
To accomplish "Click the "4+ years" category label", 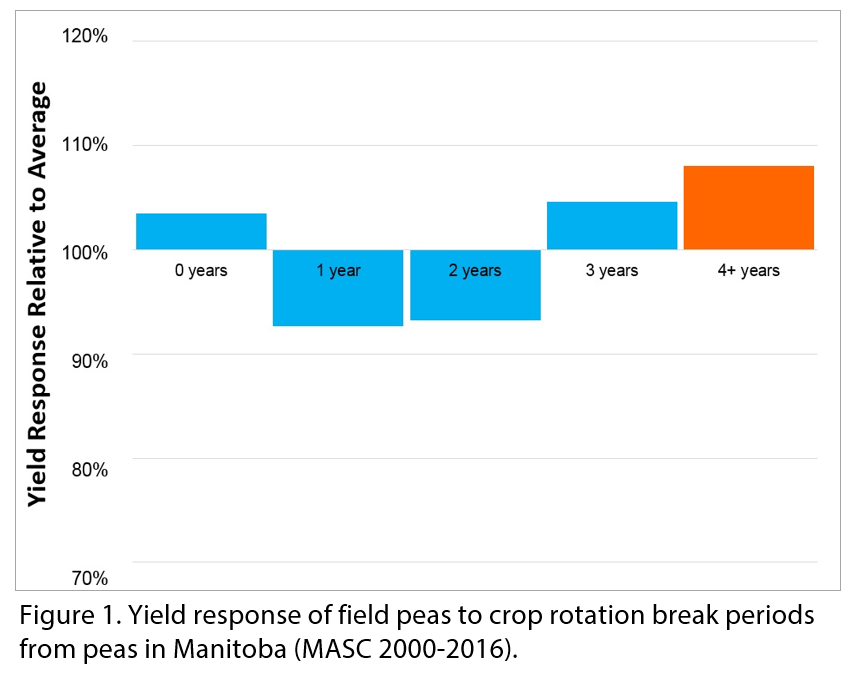I will (748, 271).
